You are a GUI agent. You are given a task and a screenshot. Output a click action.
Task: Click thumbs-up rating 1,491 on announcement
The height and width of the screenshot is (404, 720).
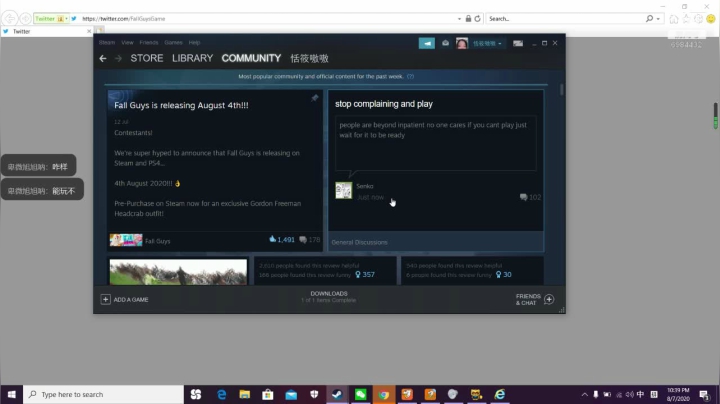[282, 240]
